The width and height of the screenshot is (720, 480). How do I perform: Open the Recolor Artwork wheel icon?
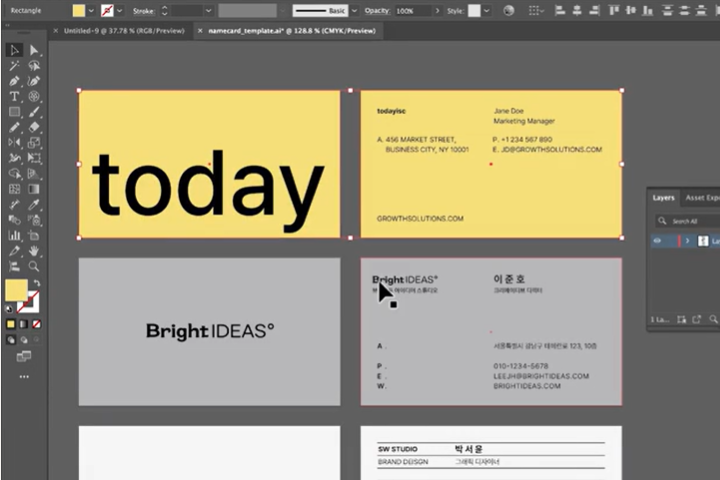508,11
